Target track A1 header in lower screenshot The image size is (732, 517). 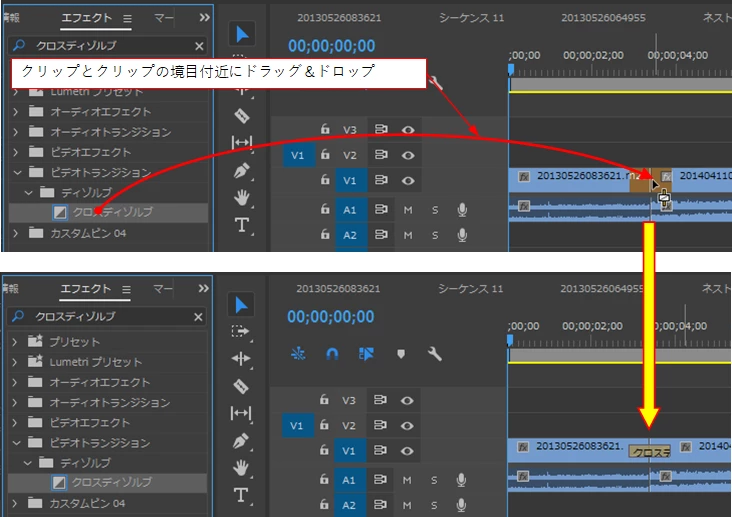point(349,480)
